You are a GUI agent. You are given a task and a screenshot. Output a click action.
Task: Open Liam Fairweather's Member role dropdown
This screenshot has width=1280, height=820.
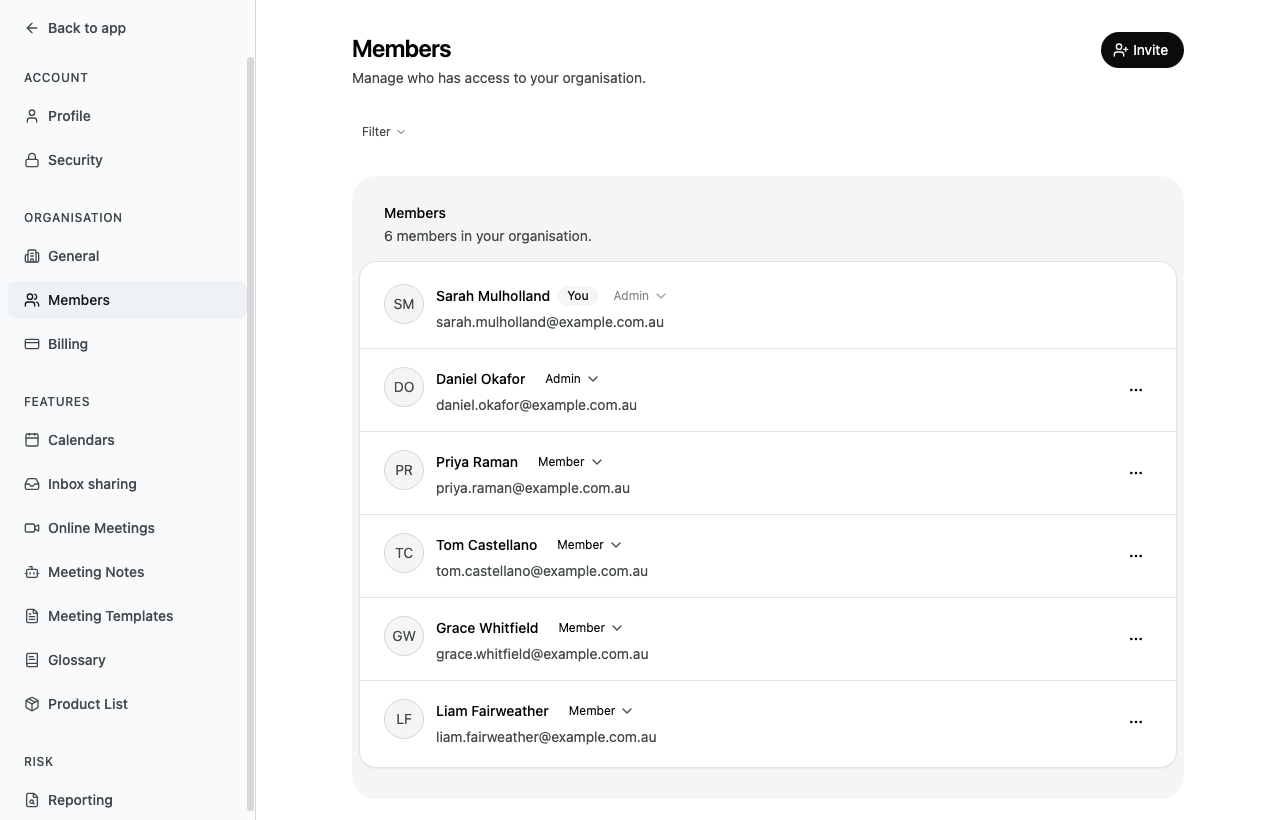pos(600,711)
